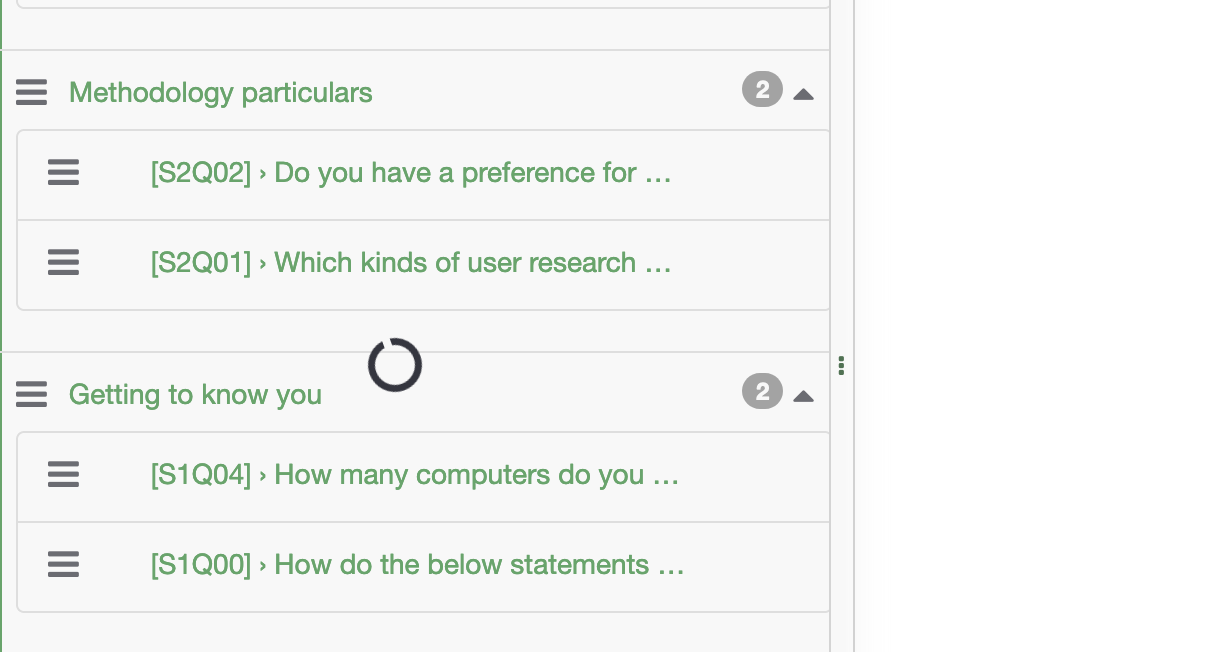Click drag handle for question S1Q00

point(63,565)
